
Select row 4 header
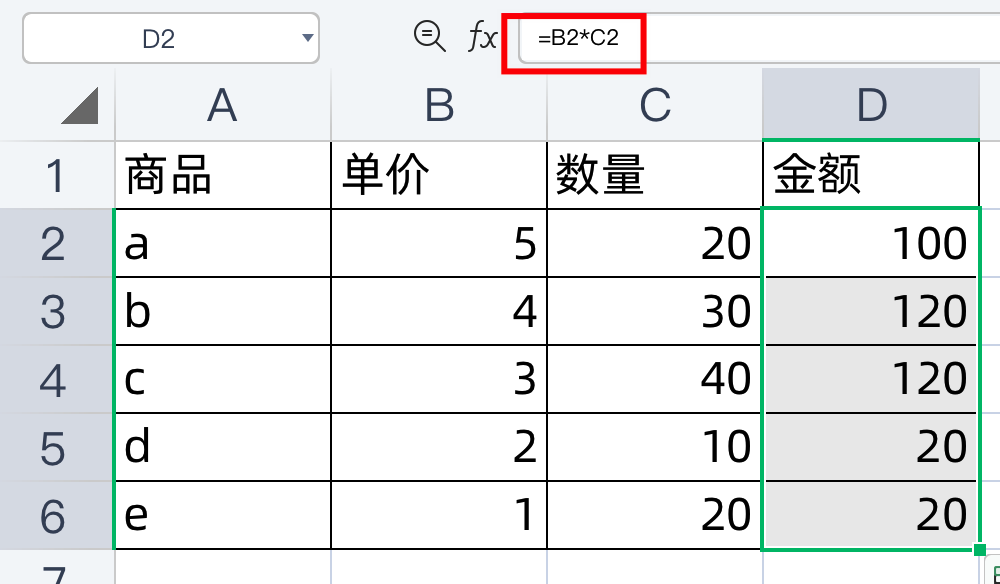click(56, 380)
